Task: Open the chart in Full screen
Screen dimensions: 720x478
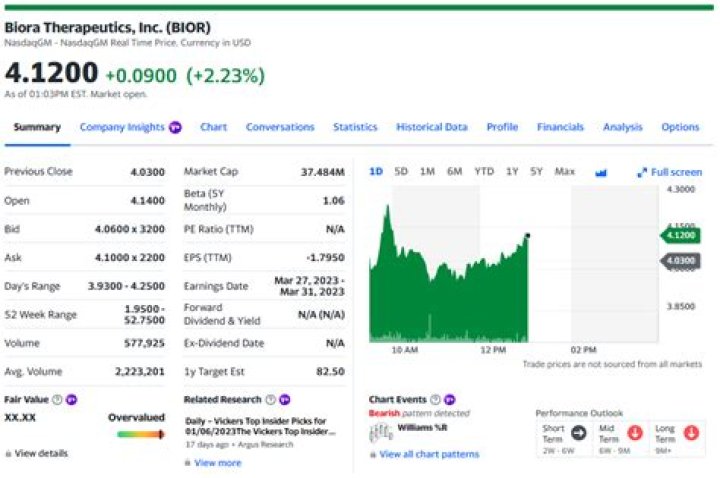Action: [670, 172]
